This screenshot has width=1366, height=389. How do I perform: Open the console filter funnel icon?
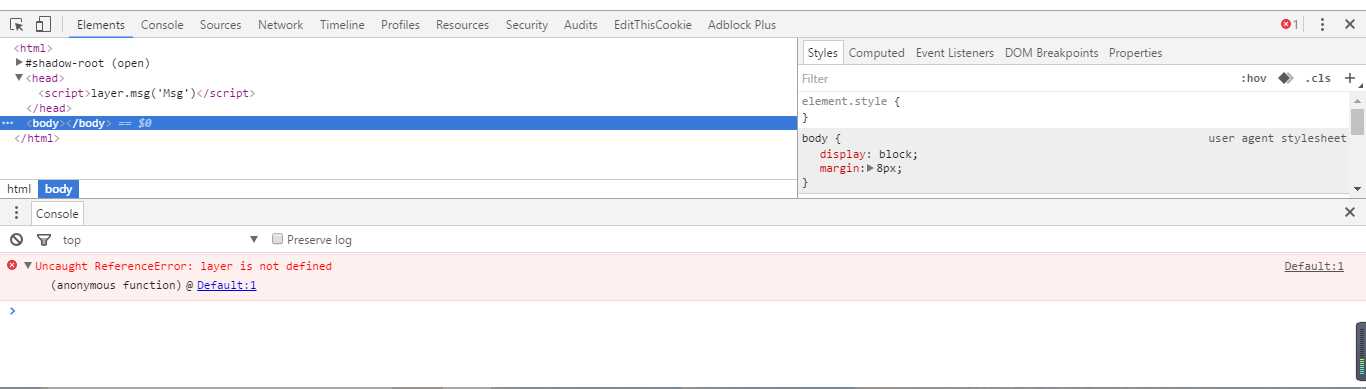(x=43, y=240)
